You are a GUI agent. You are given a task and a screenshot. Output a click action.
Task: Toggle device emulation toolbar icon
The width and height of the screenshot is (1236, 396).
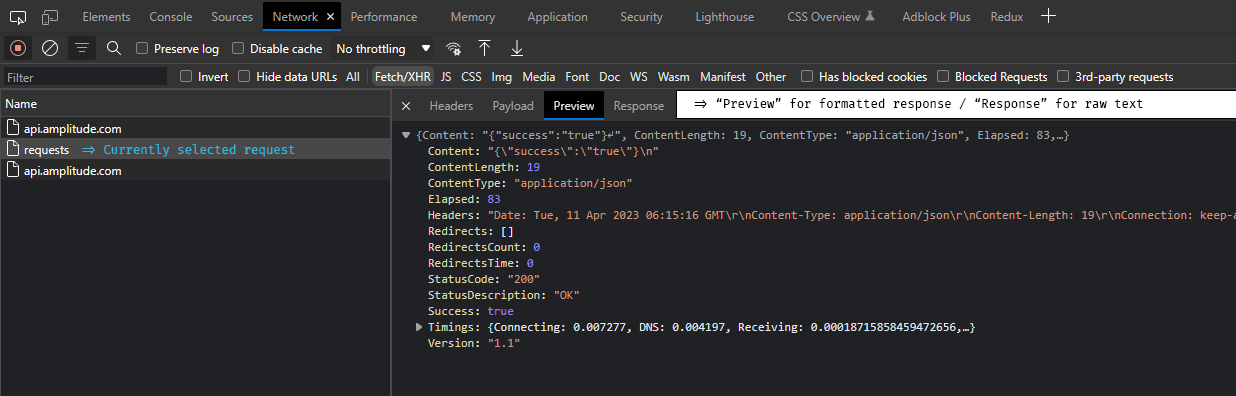point(50,17)
